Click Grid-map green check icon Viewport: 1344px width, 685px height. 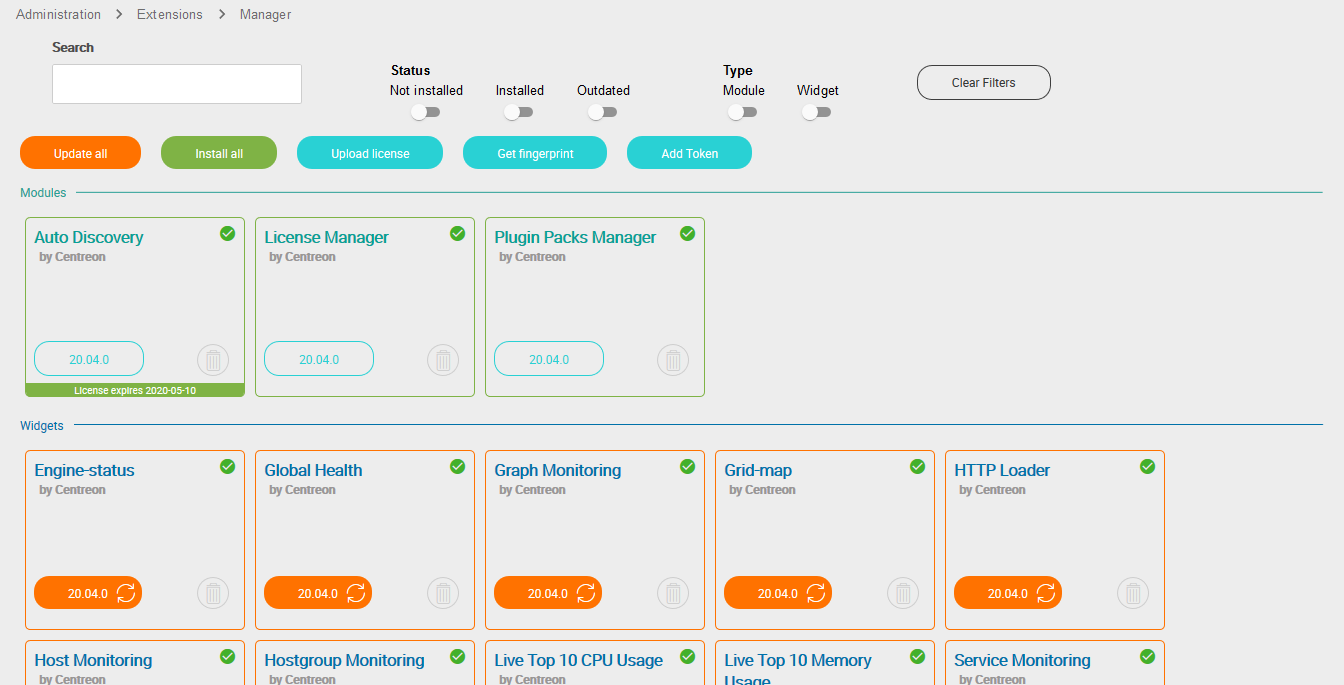pos(917,466)
